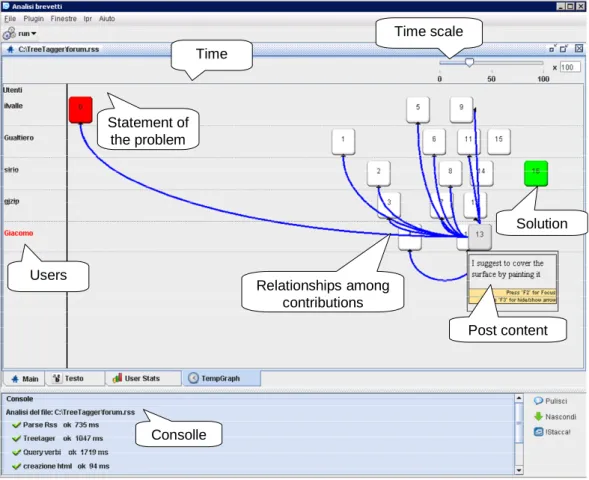The image size is (589, 480).
Task: Switch to the Main tab
Action: [24, 379]
